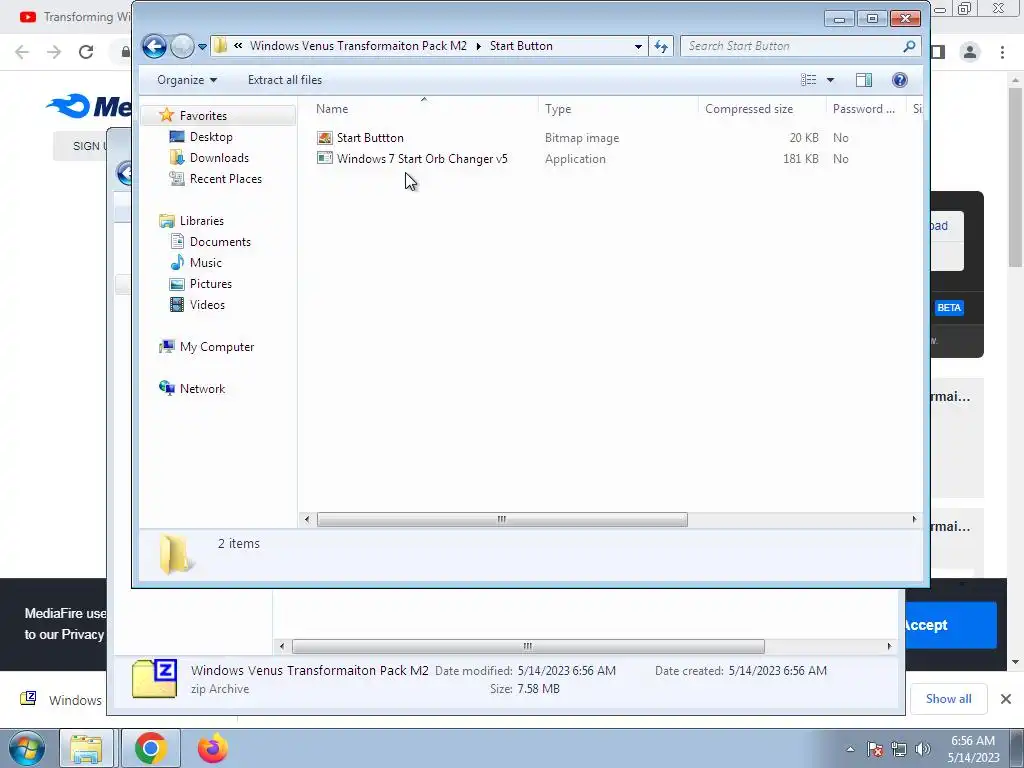Screen dimensions: 1024x768
Task: Select Libraries in navigation pane
Action: coord(201,221)
